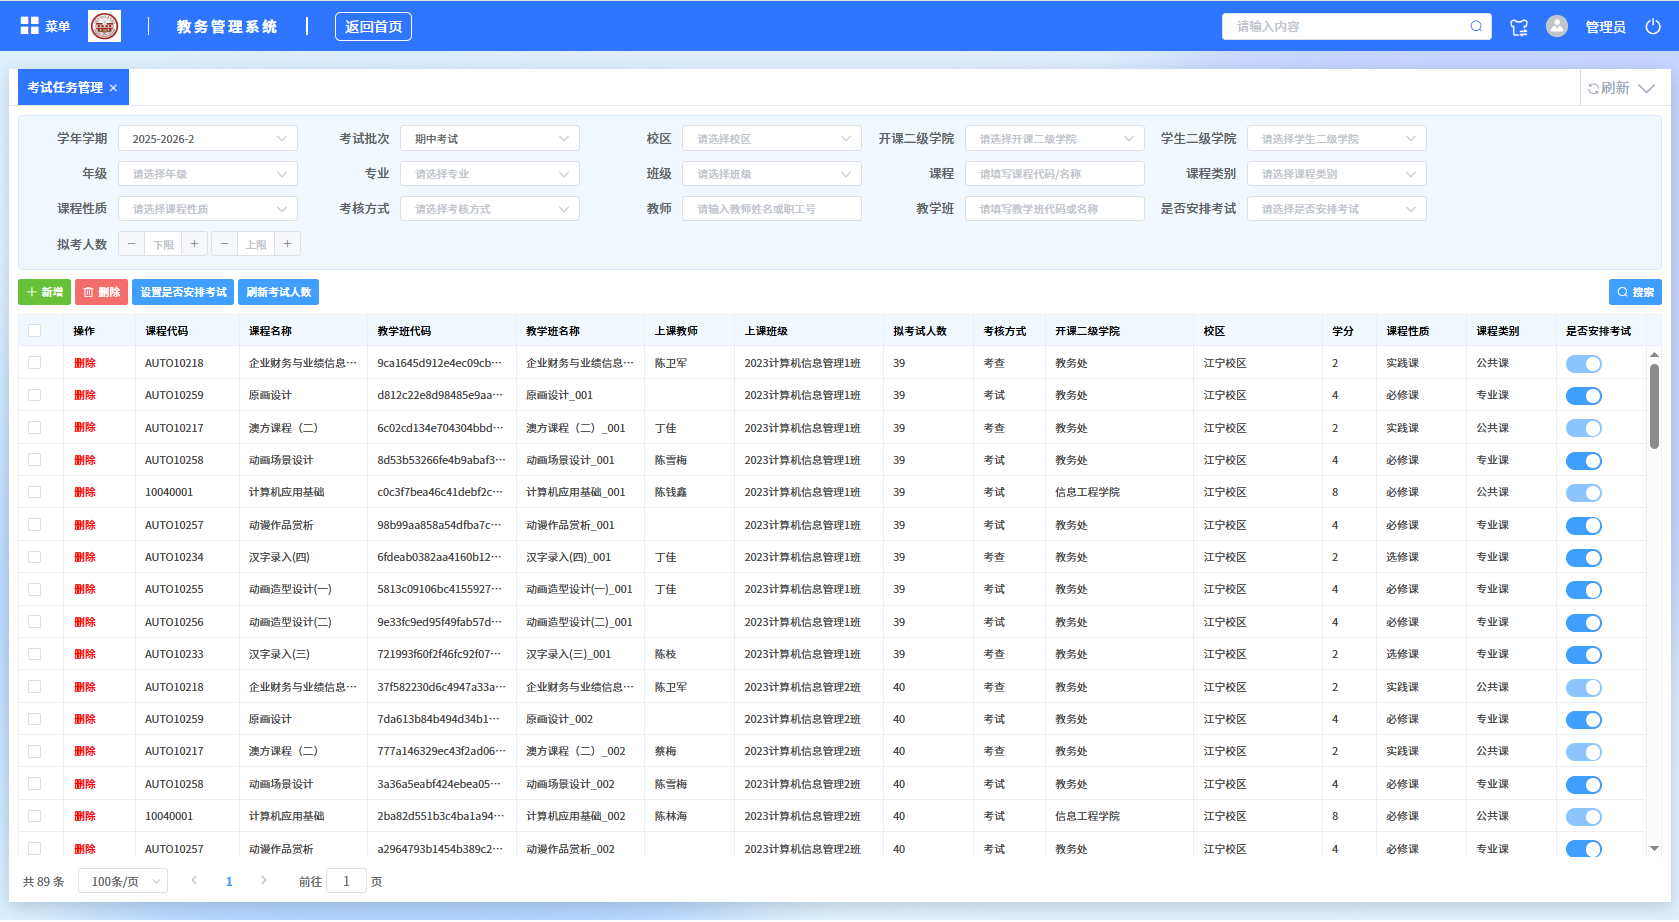1679x922 pixels.
Task: Check the row for 计算机应用基础_001
Action: [x=35, y=492]
